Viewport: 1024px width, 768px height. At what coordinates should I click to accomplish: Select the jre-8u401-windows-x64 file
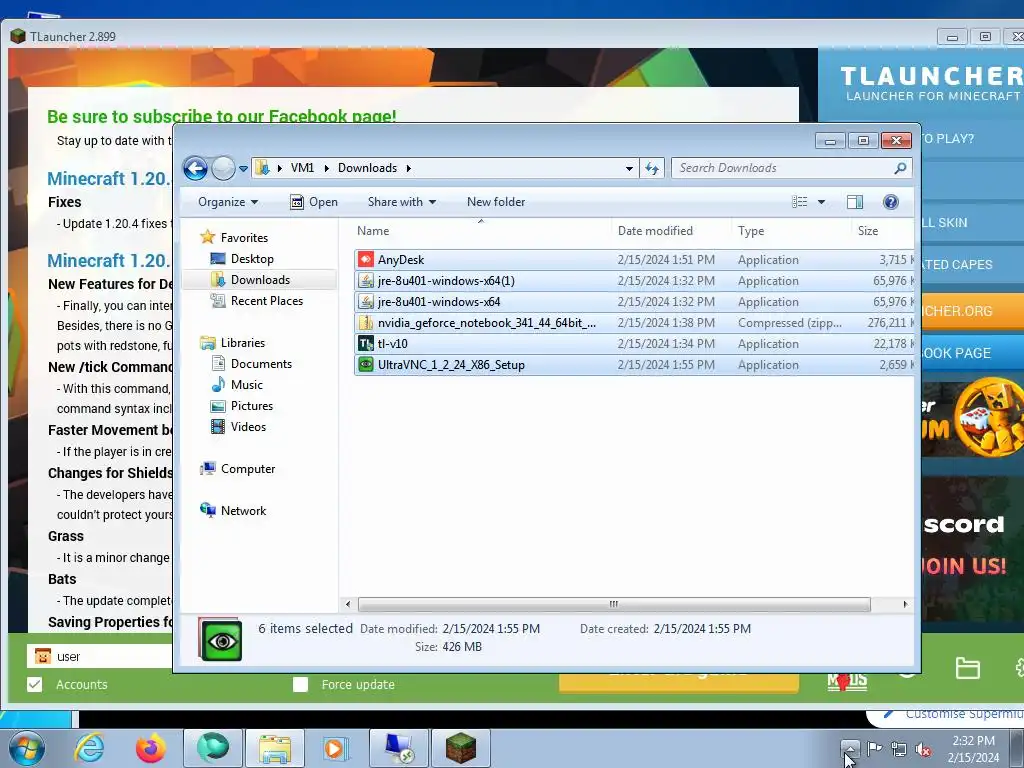click(633, 302)
